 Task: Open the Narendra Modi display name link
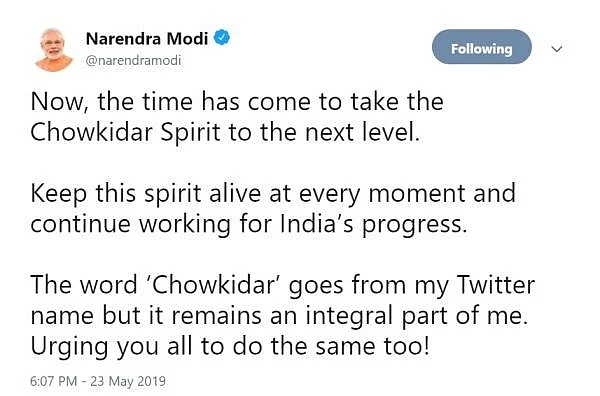tap(147, 39)
